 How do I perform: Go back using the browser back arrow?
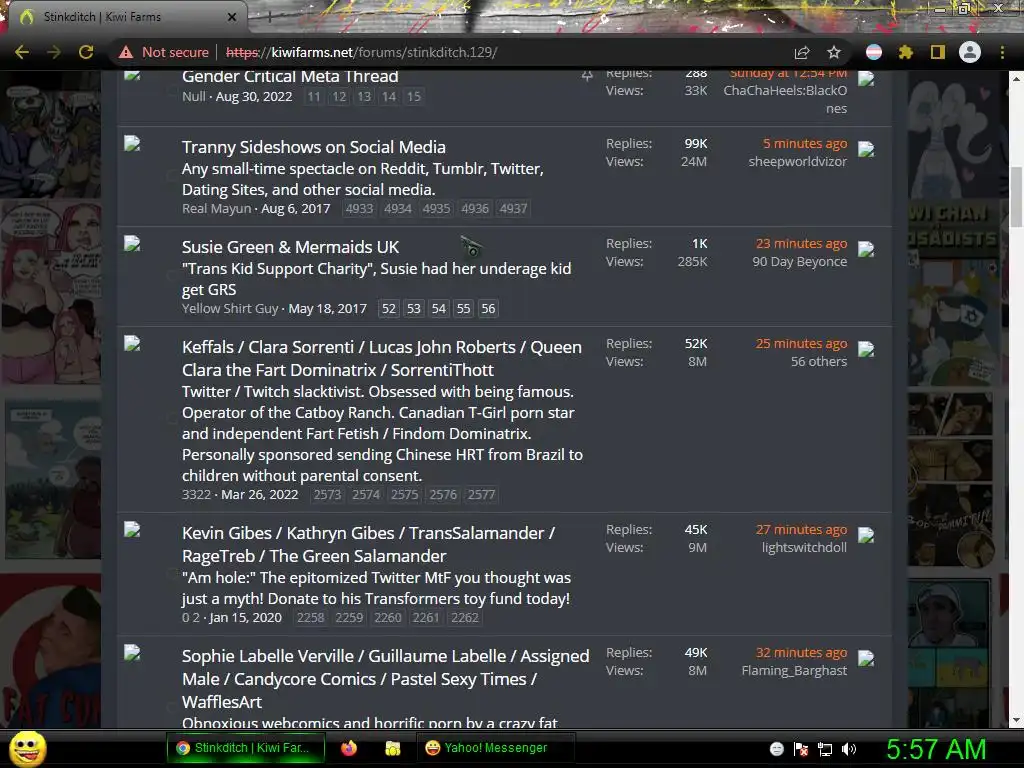(22, 52)
